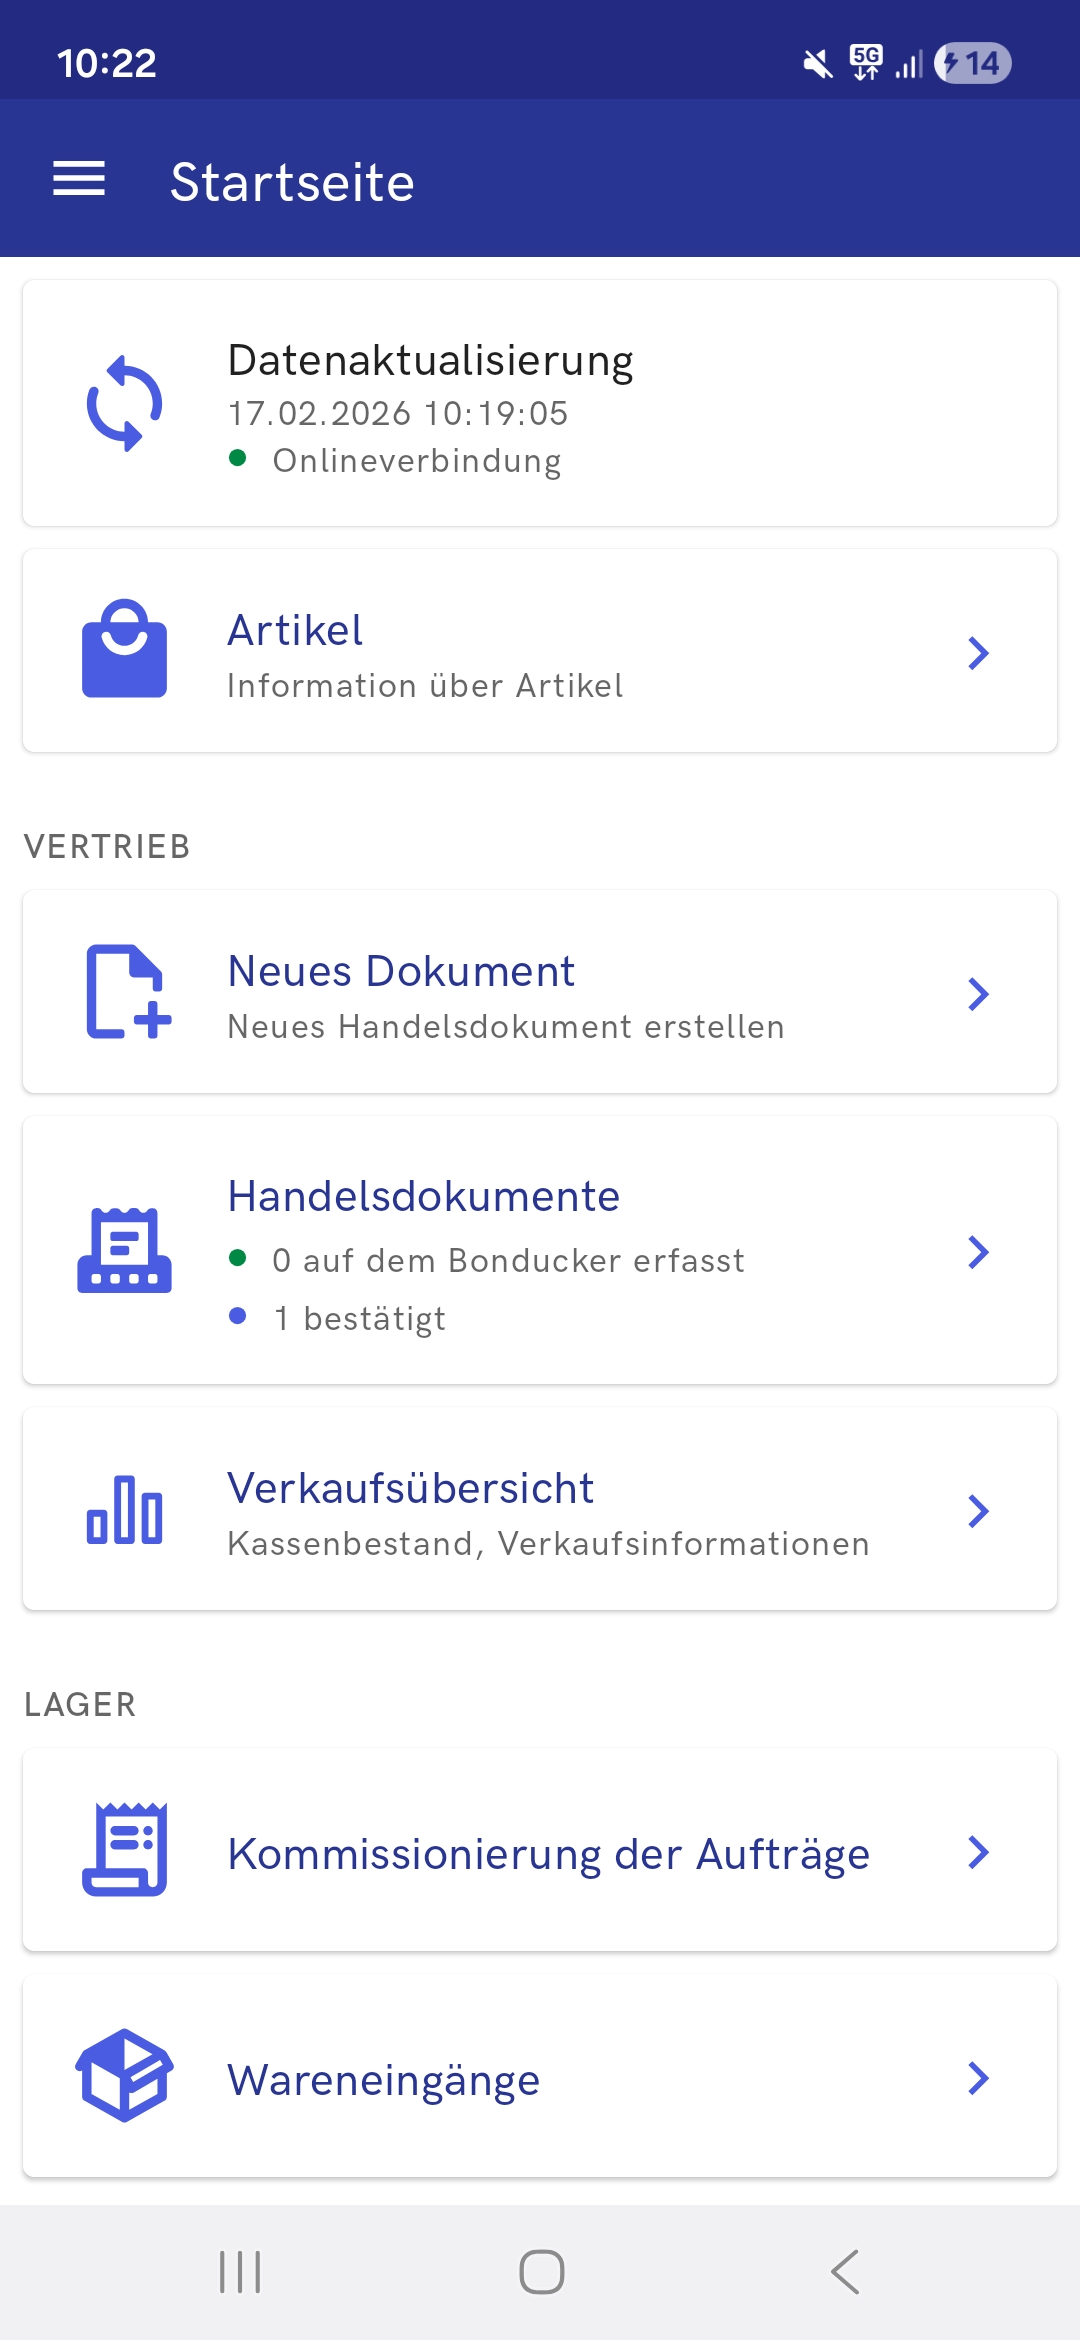Open the Kommissionierung der Aufträge entry
1080x2340 pixels.
540,1850
